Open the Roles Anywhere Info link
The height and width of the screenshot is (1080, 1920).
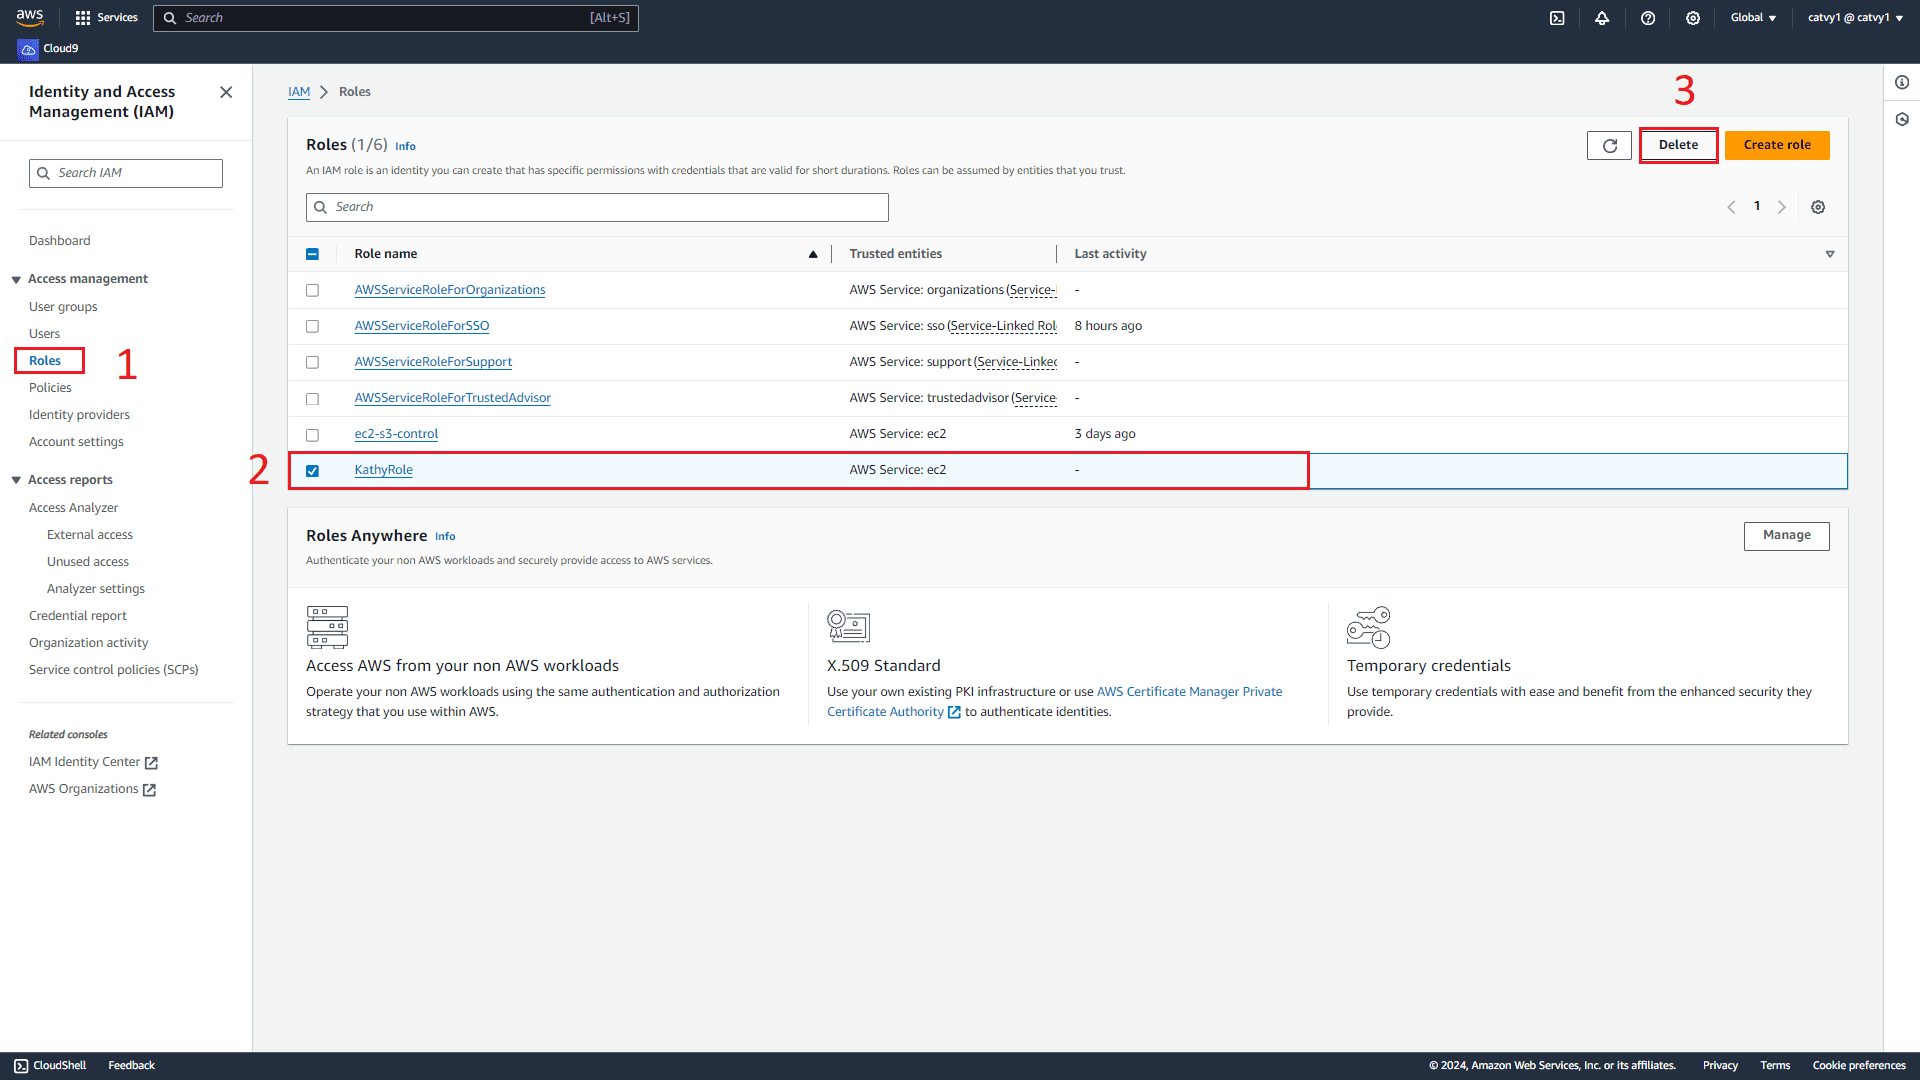445,537
